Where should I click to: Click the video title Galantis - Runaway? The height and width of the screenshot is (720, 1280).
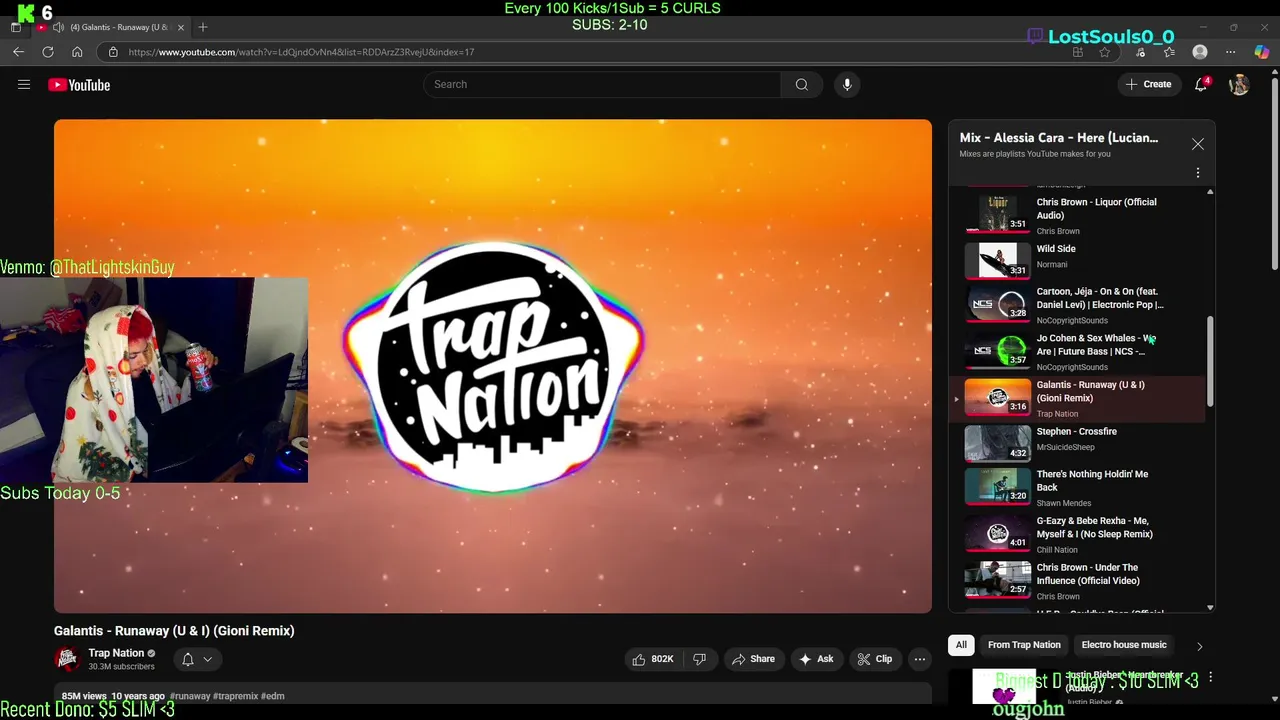pyautogui.click(x=174, y=631)
